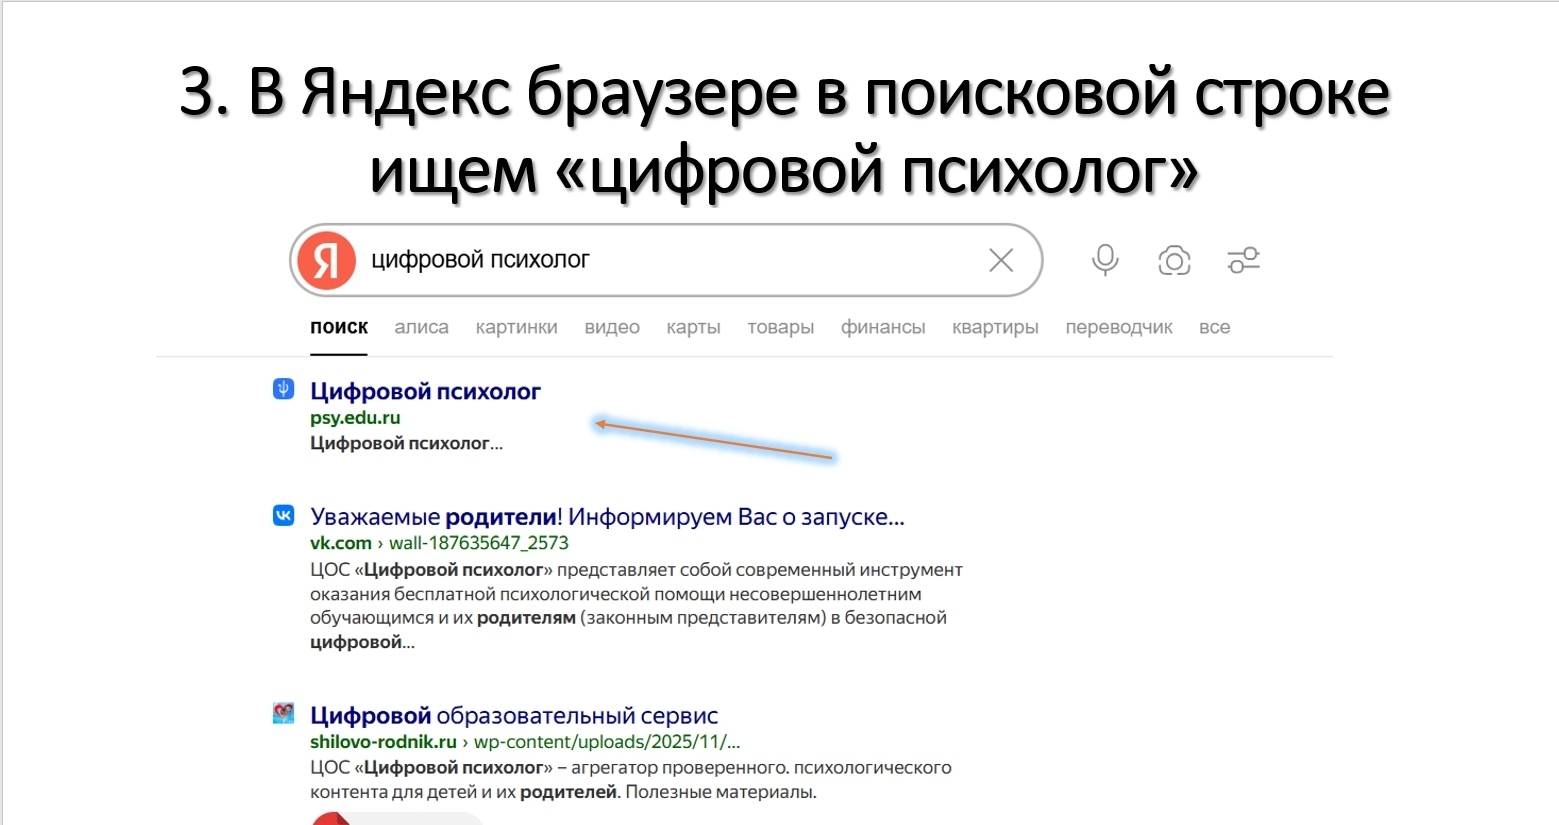Open the «карты» tab
The image size is (1559, 825).
click(693, 327)
